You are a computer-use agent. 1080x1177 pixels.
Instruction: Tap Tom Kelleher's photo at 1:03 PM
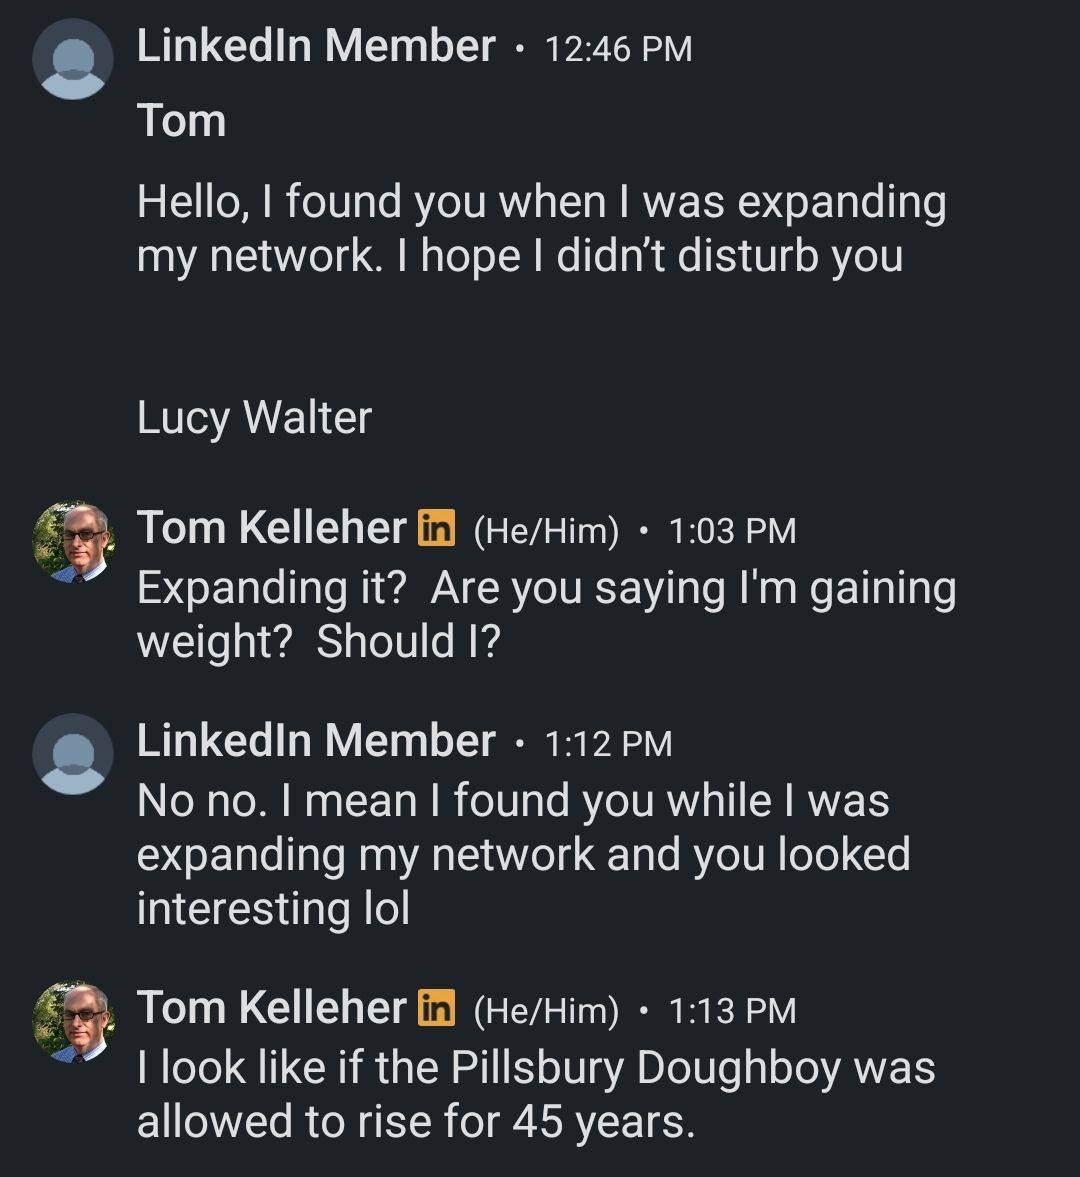[x=73, y=541]
